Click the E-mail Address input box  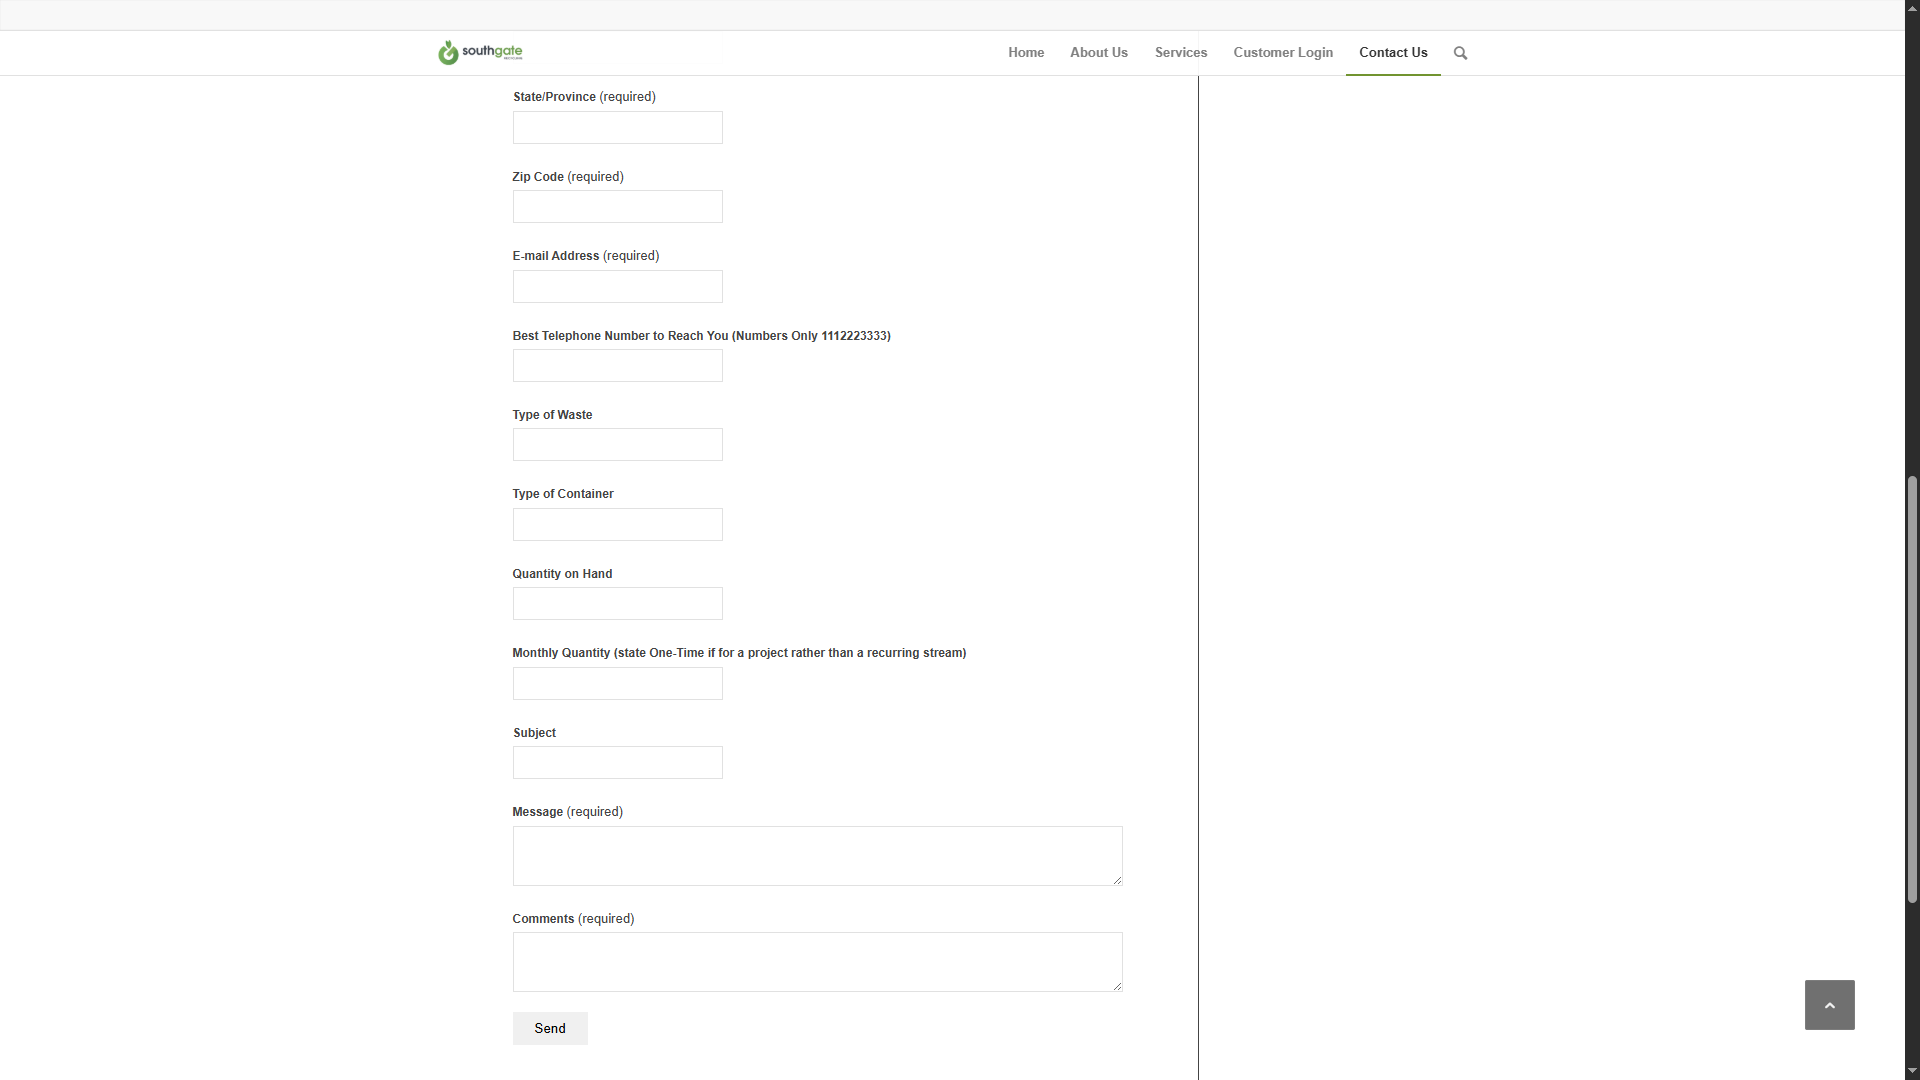click(617, 287)
